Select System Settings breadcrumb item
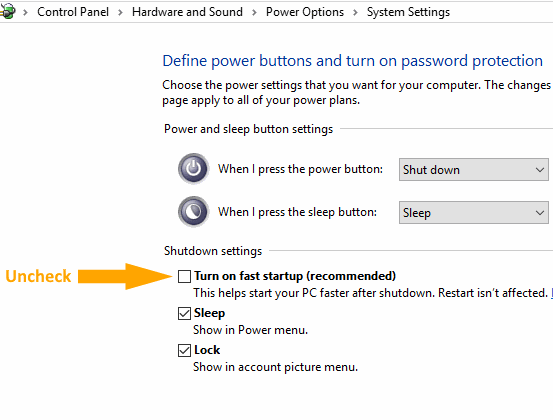The width and height of the screenshot is (553, 420). (x=408, y=12)
